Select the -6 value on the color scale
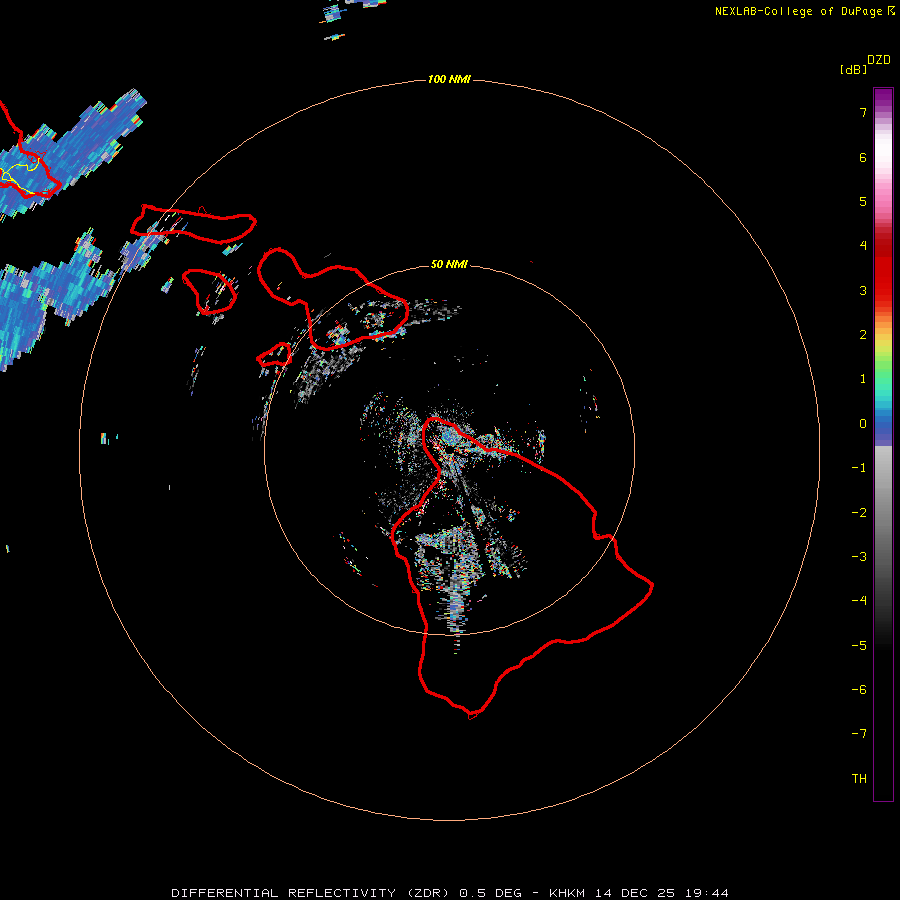Screen dimensions: 900x900 coord(859,690)
